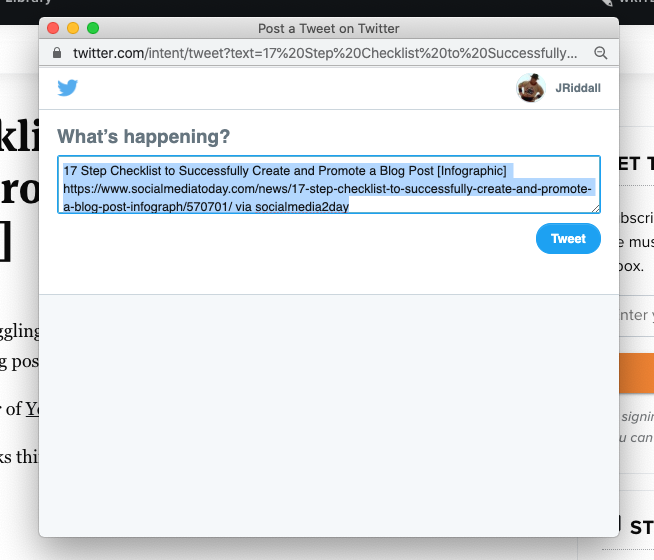Click the "What's happening?" heading
This screenshot has width=654, height=560.
pyautogui.click(x=143, y=137)
